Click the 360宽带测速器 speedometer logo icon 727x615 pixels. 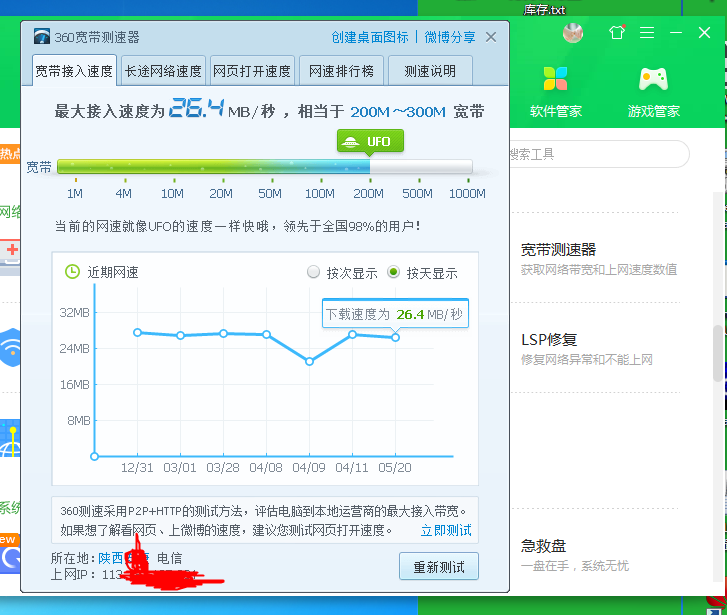(42, 36)
